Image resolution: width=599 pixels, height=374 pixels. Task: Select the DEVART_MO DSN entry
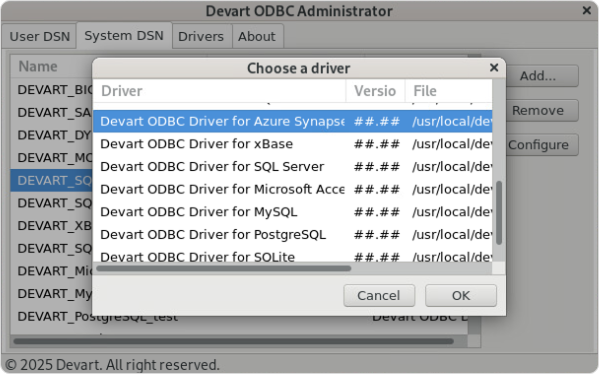(x=52, y=157)
